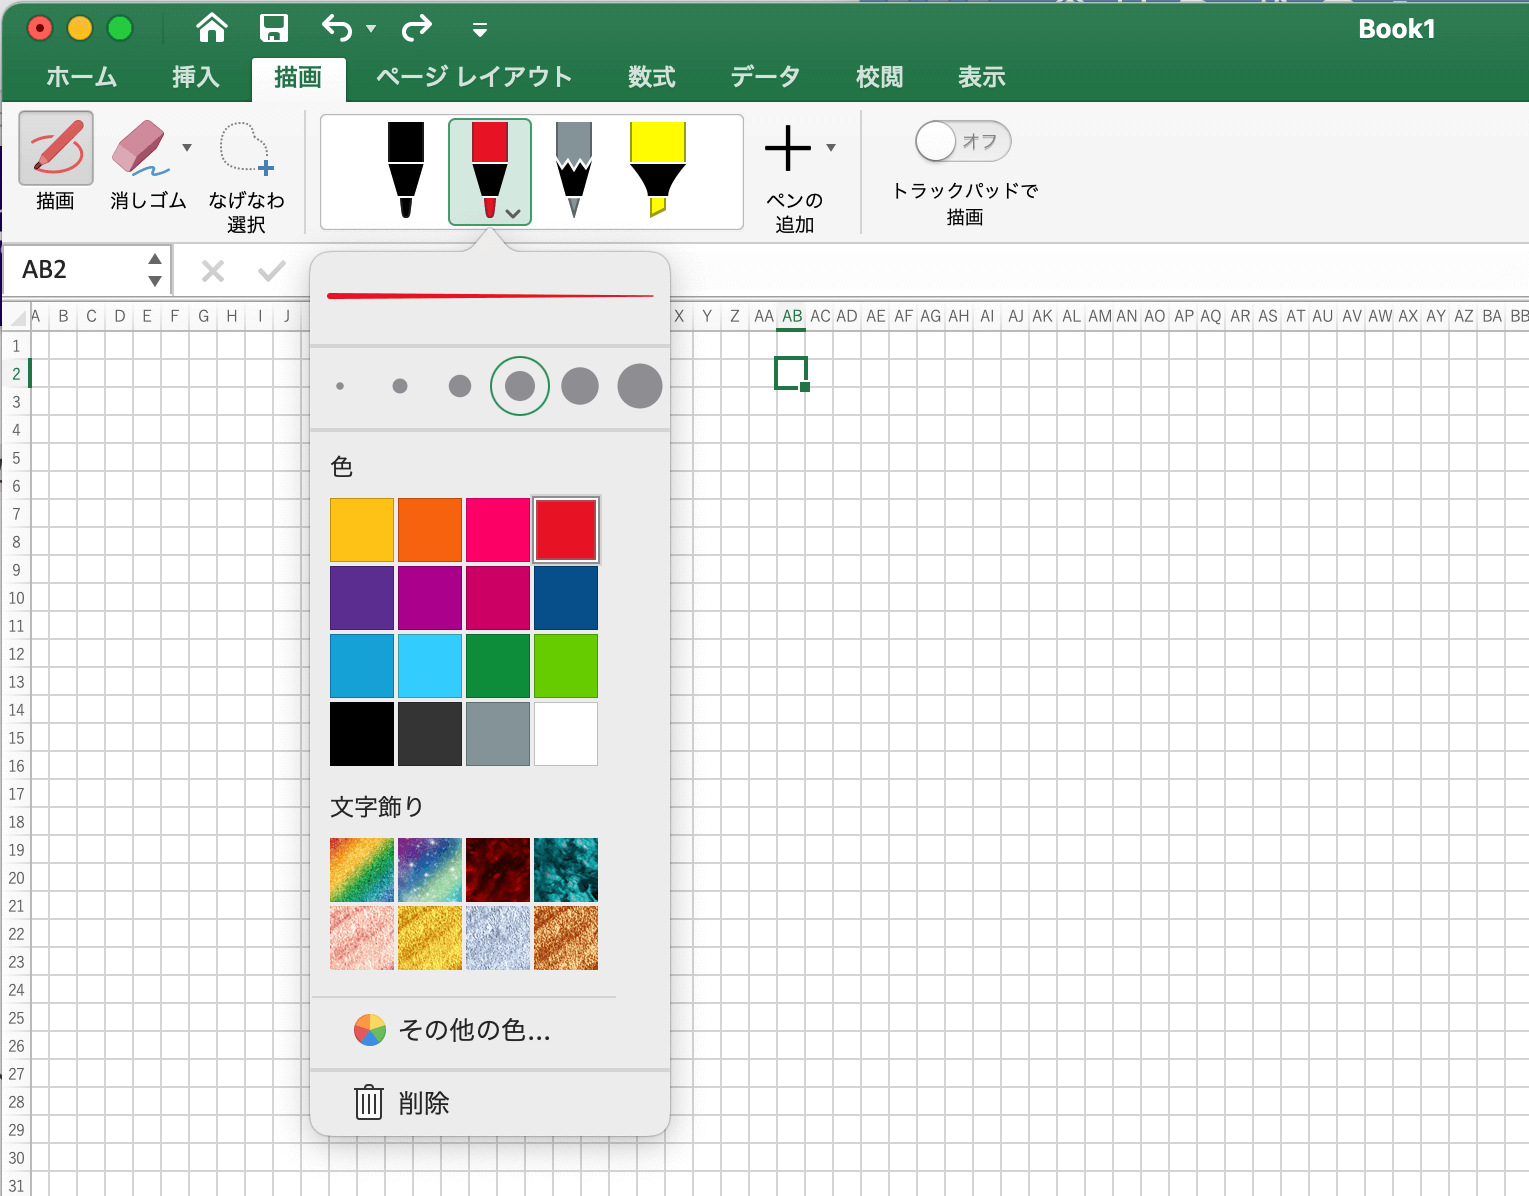This screenshot has width=1529, height=1196.
Task: Select the third pen thickness dot
Action: click(x=460, y=386)
